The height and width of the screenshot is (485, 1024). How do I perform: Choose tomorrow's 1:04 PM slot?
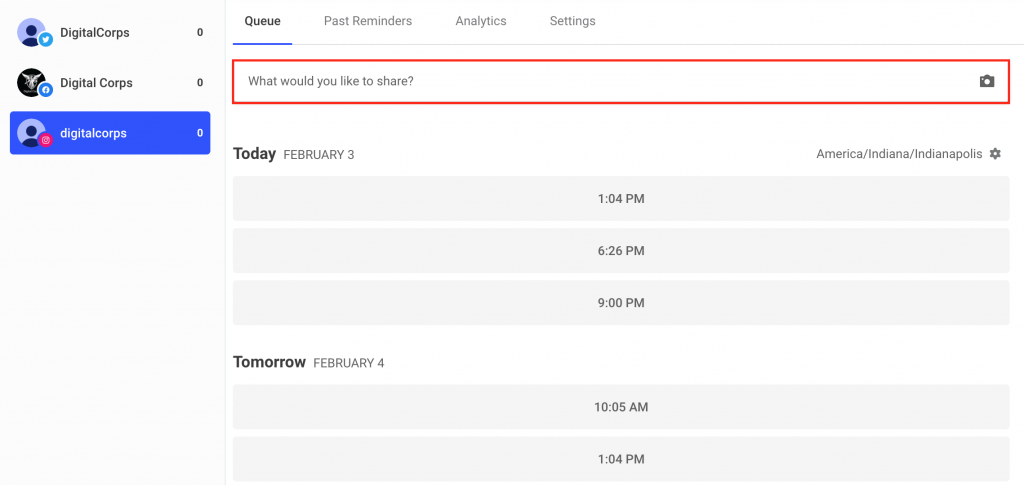pyautogui.click(x=621, y=459)
